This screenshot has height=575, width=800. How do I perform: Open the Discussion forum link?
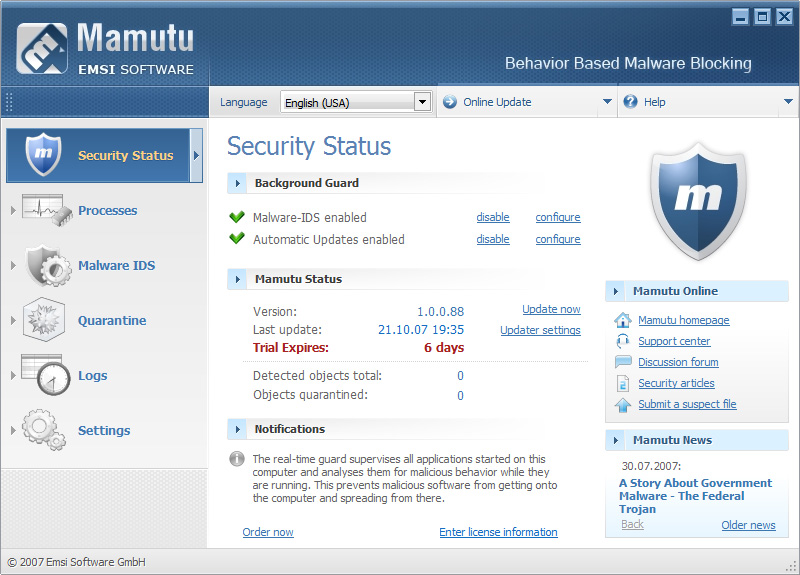678,362
